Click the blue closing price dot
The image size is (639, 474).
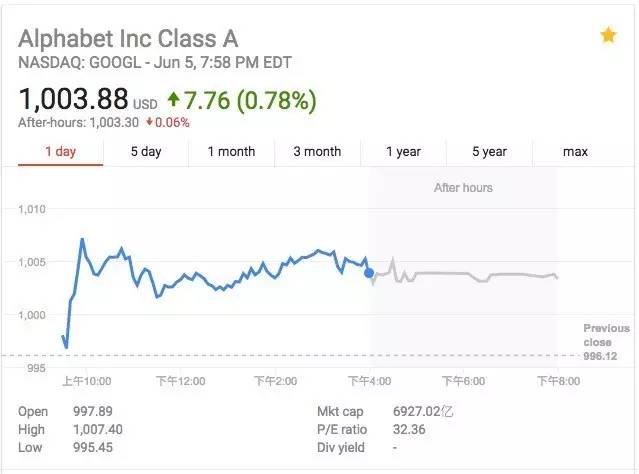click(x=369, y=273)
